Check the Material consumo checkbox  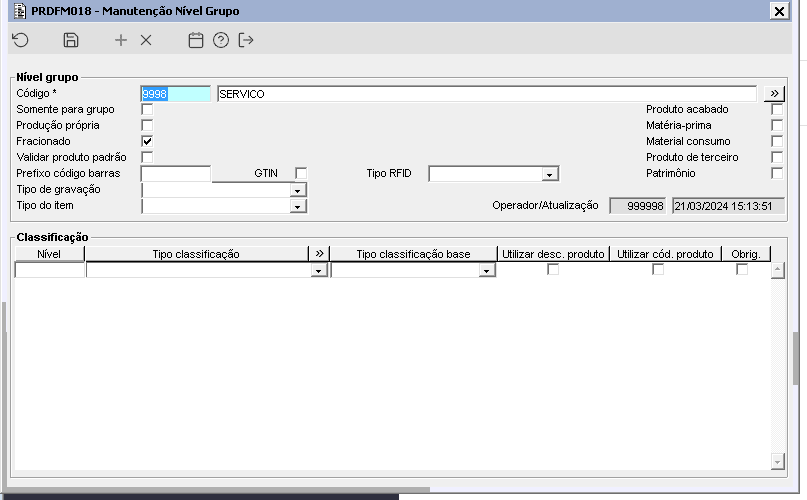pyautogui.click(x=777, y=141)
